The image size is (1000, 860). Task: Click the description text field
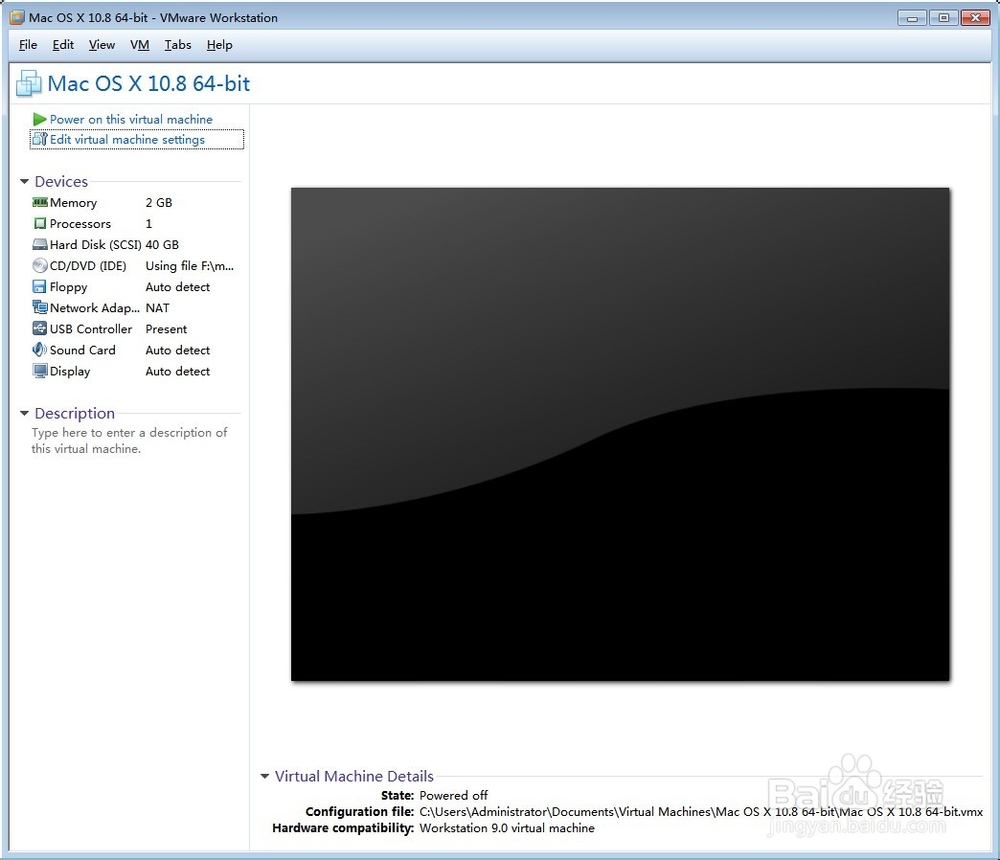coord(129,441)
